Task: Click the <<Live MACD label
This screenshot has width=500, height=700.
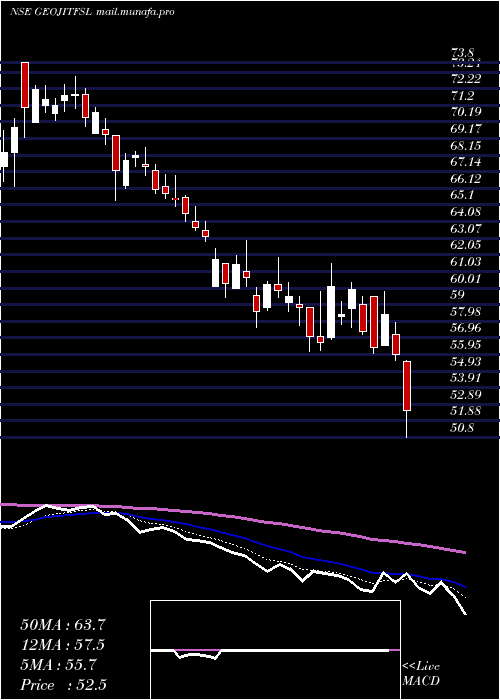Action: (x=421, y=674)
